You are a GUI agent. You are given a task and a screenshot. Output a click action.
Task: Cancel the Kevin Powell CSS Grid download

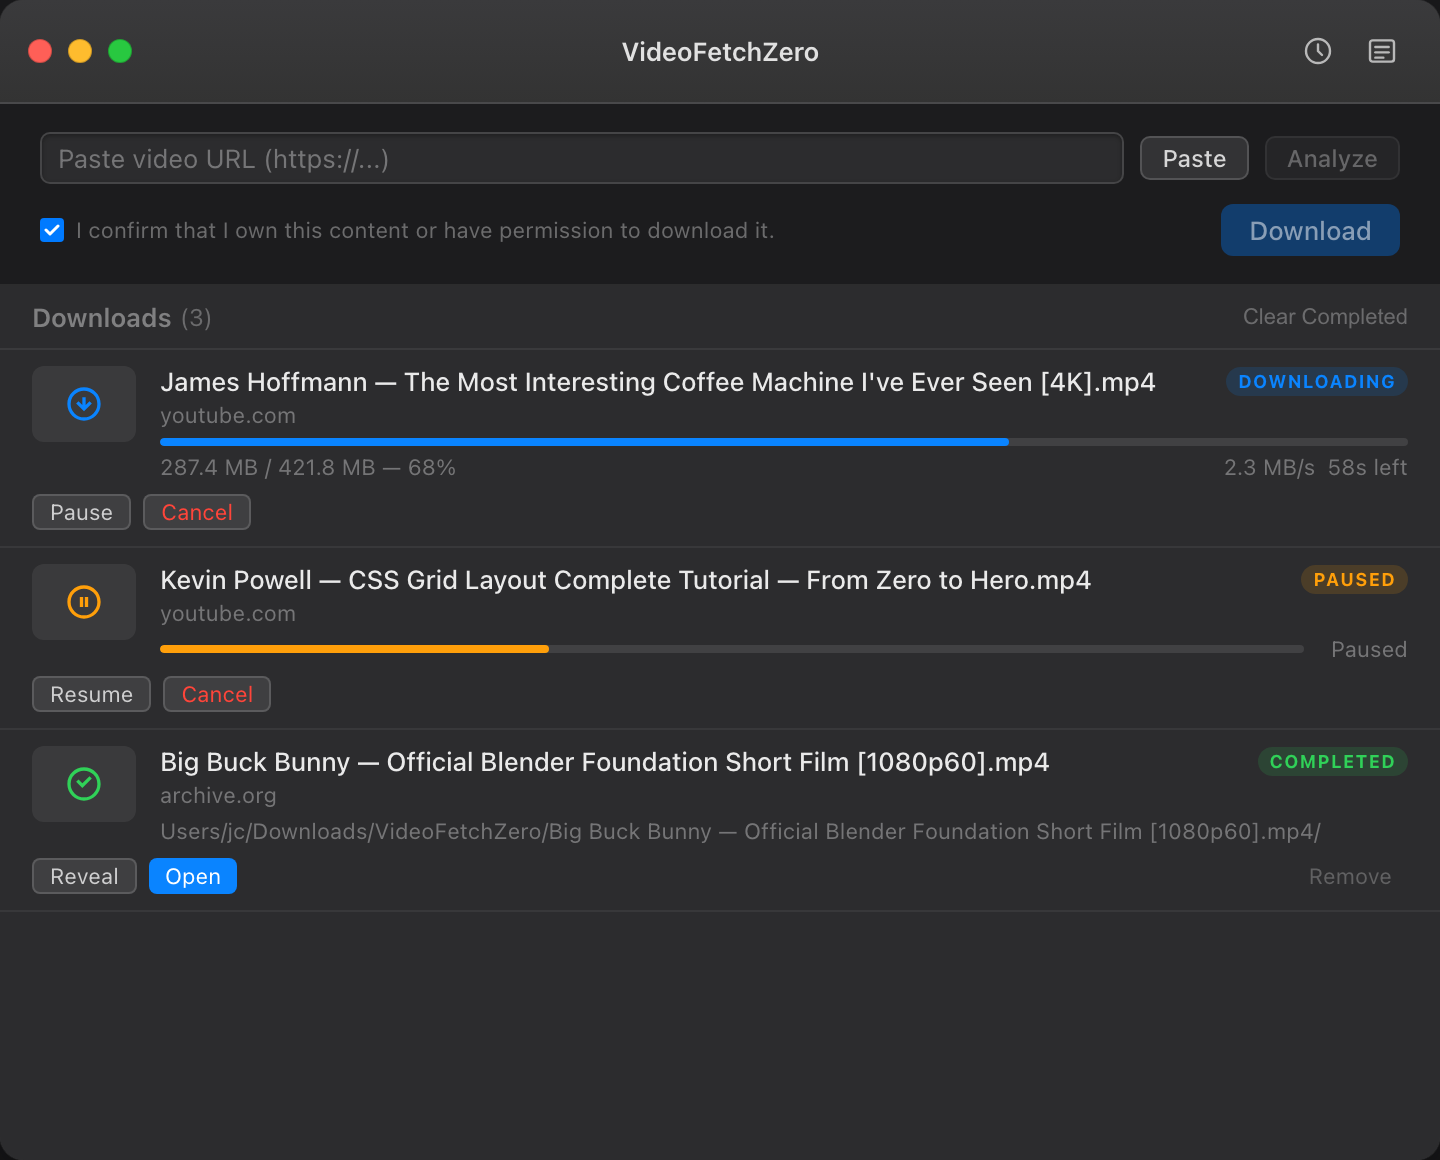coord(217,694)
